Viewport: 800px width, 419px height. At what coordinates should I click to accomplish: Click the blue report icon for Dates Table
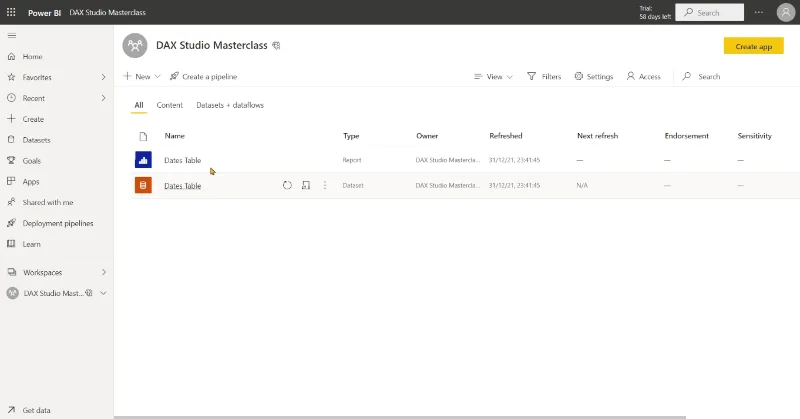click(143, 160)
